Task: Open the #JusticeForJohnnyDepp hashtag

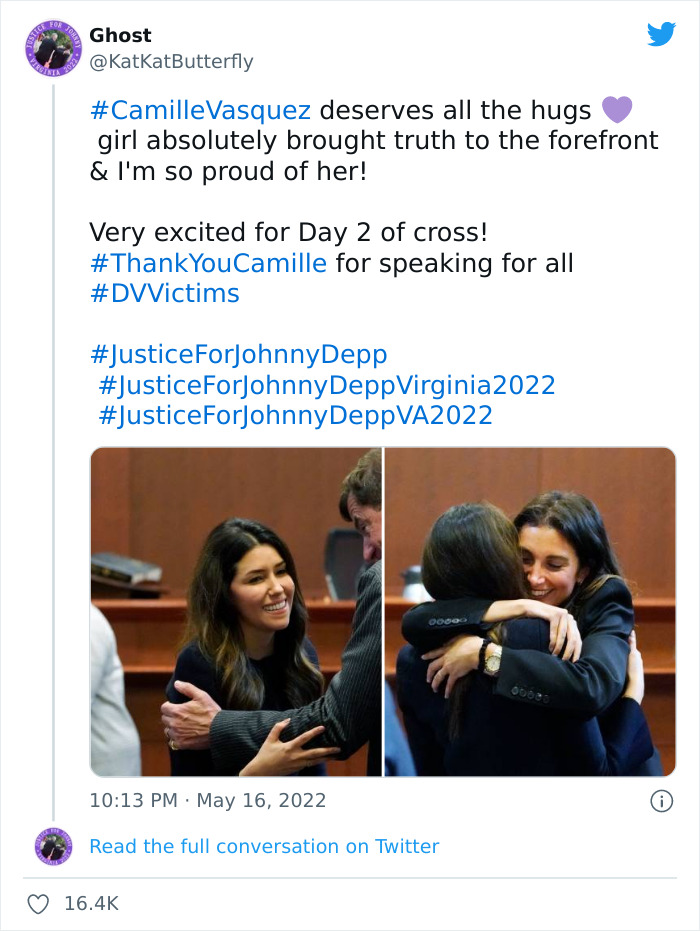Action: point(238,354)
